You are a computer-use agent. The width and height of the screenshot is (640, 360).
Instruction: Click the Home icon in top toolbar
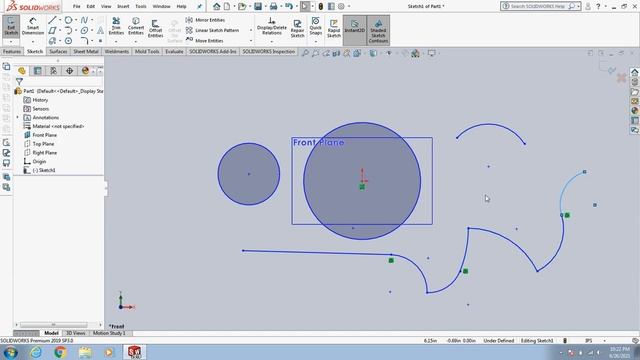click(x=217, y=6)
